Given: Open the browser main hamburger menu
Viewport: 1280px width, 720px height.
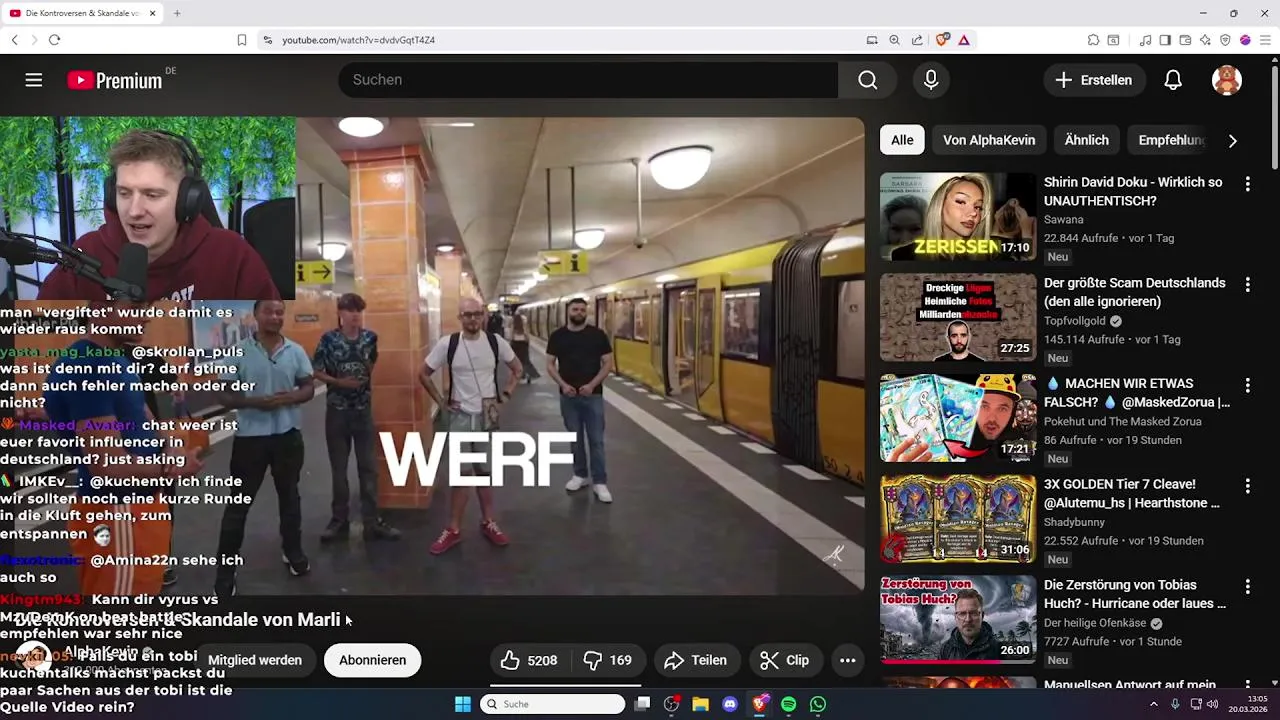Looking at the screenshot, I should [x=1265, y=40].
